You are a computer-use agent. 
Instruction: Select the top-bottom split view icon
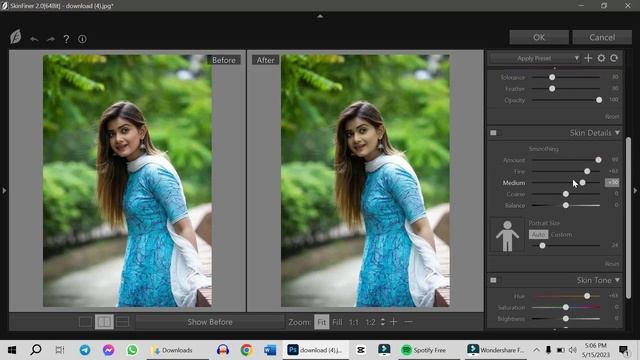click(x=122, y=322)
